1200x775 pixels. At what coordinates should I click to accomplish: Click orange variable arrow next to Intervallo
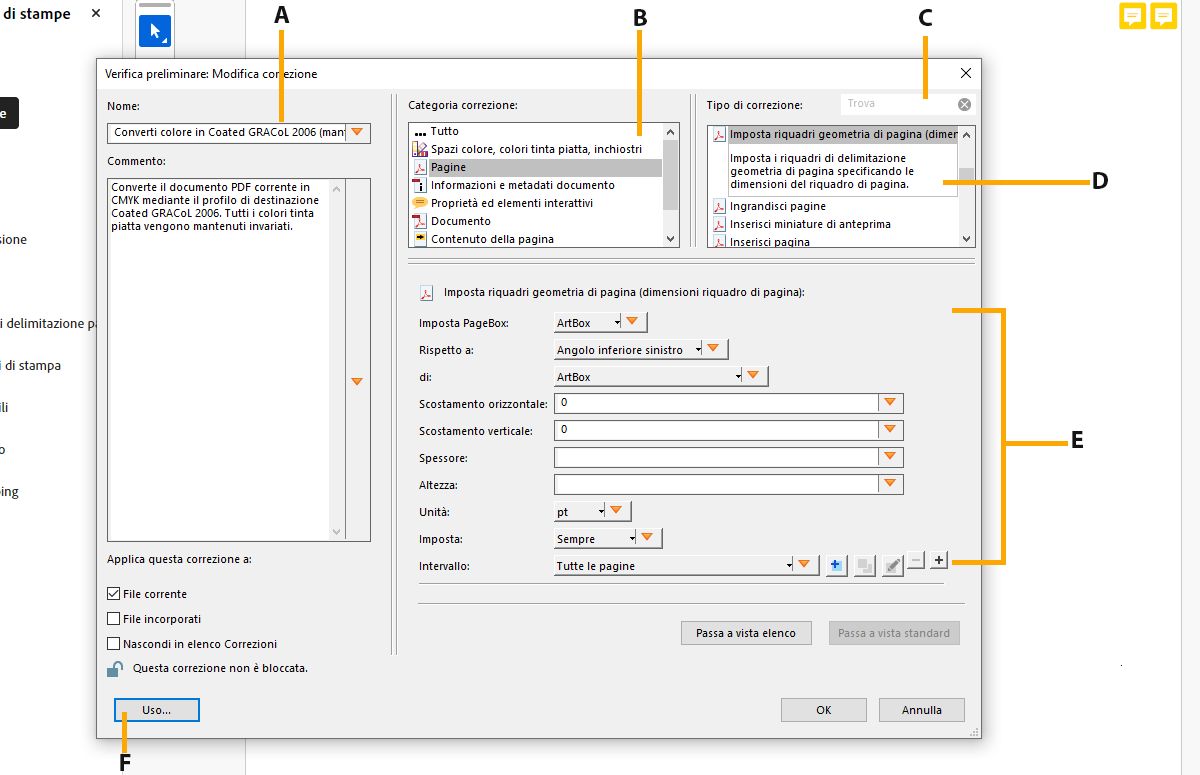[x=806, y=565]
